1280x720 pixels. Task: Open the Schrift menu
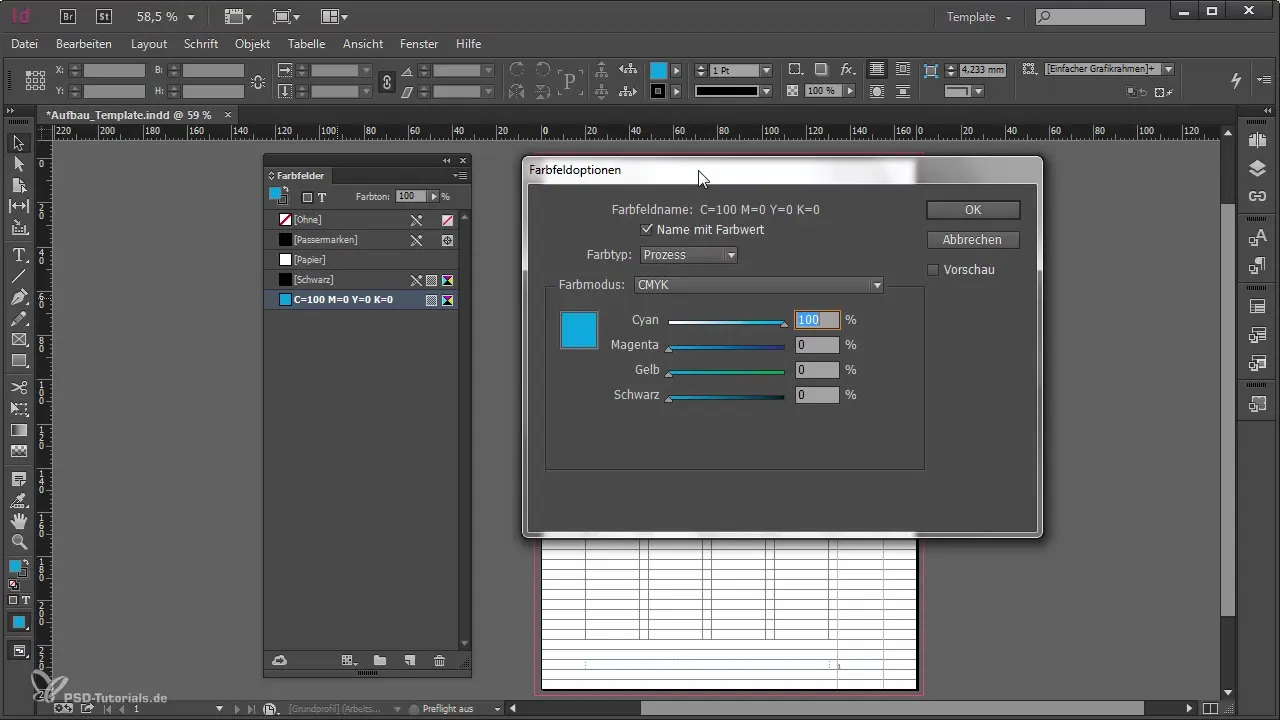pos(202,44)
